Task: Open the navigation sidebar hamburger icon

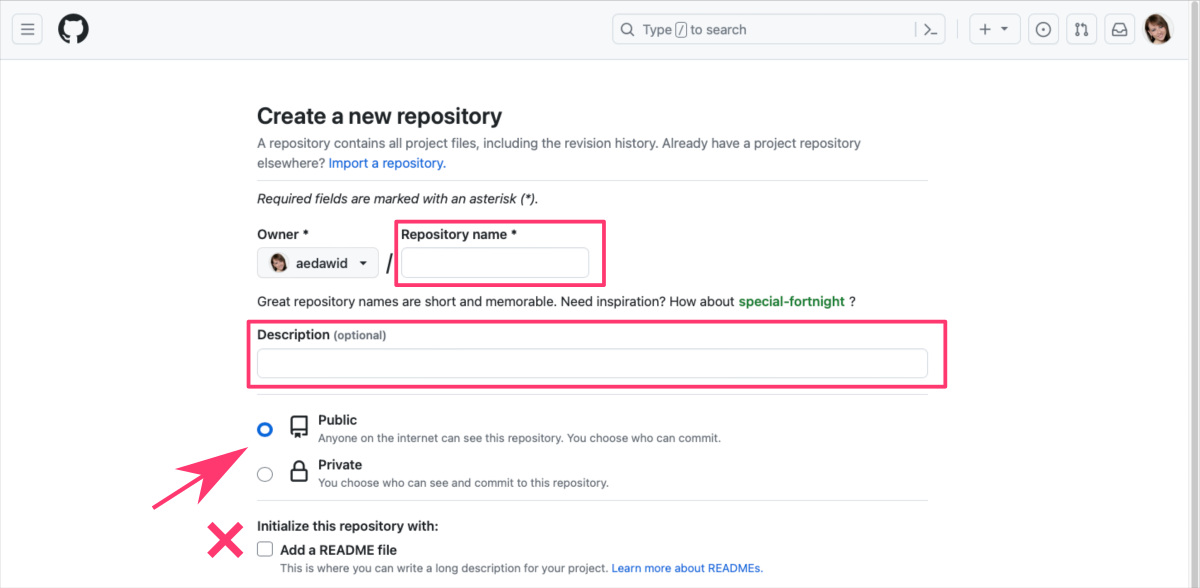Action: [27, 28]
